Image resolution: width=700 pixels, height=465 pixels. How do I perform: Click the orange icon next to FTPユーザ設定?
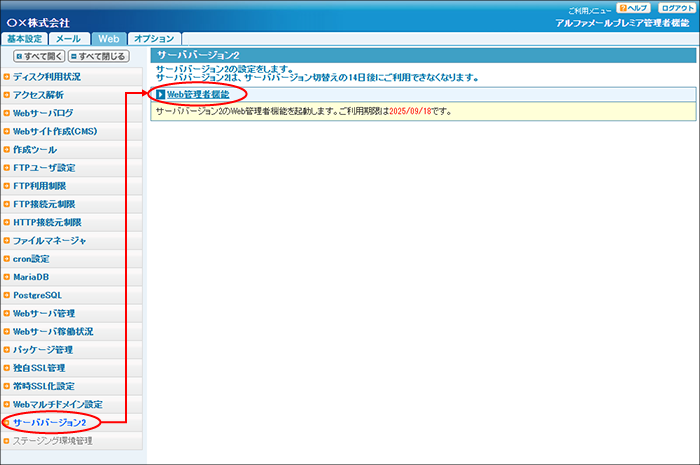click(x=7, y=168)
